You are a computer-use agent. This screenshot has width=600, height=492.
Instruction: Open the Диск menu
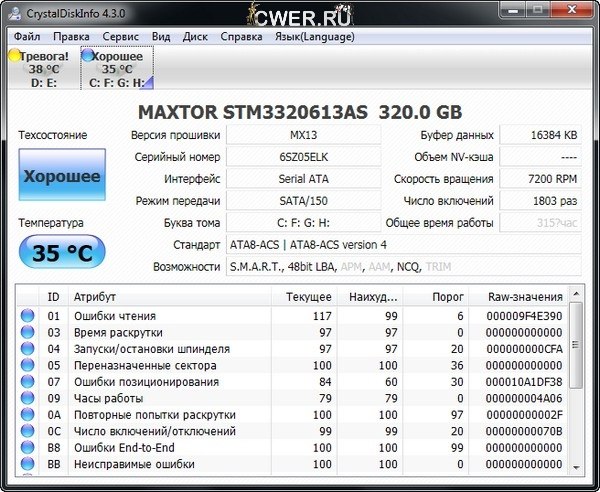195,36
